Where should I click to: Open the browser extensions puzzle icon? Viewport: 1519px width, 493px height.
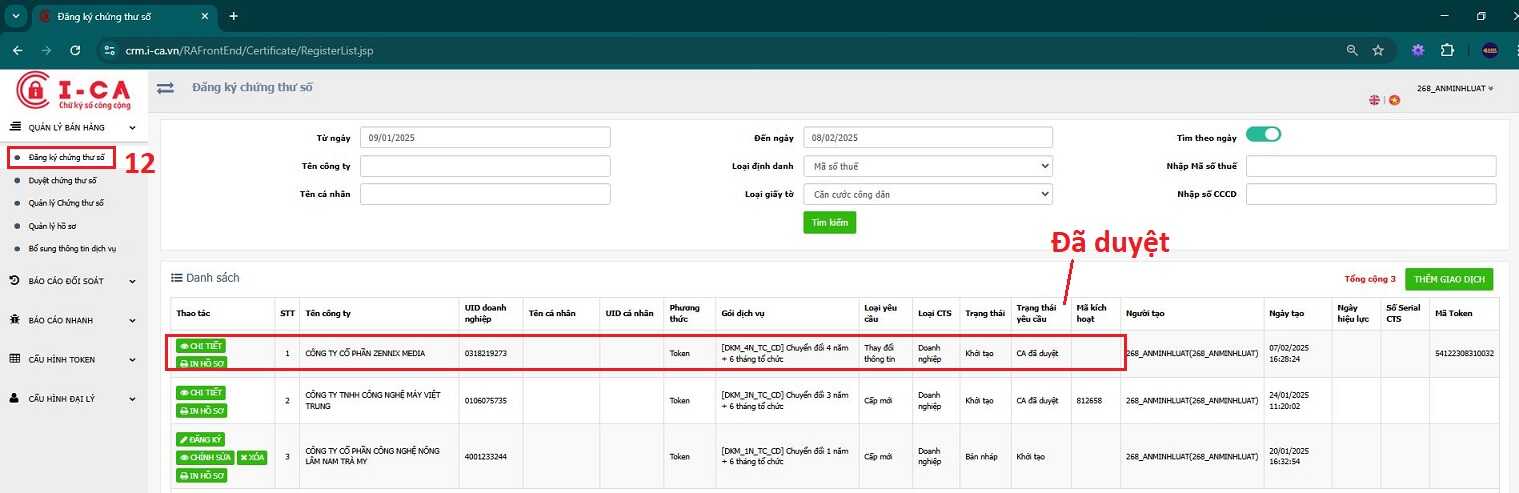1447,50
